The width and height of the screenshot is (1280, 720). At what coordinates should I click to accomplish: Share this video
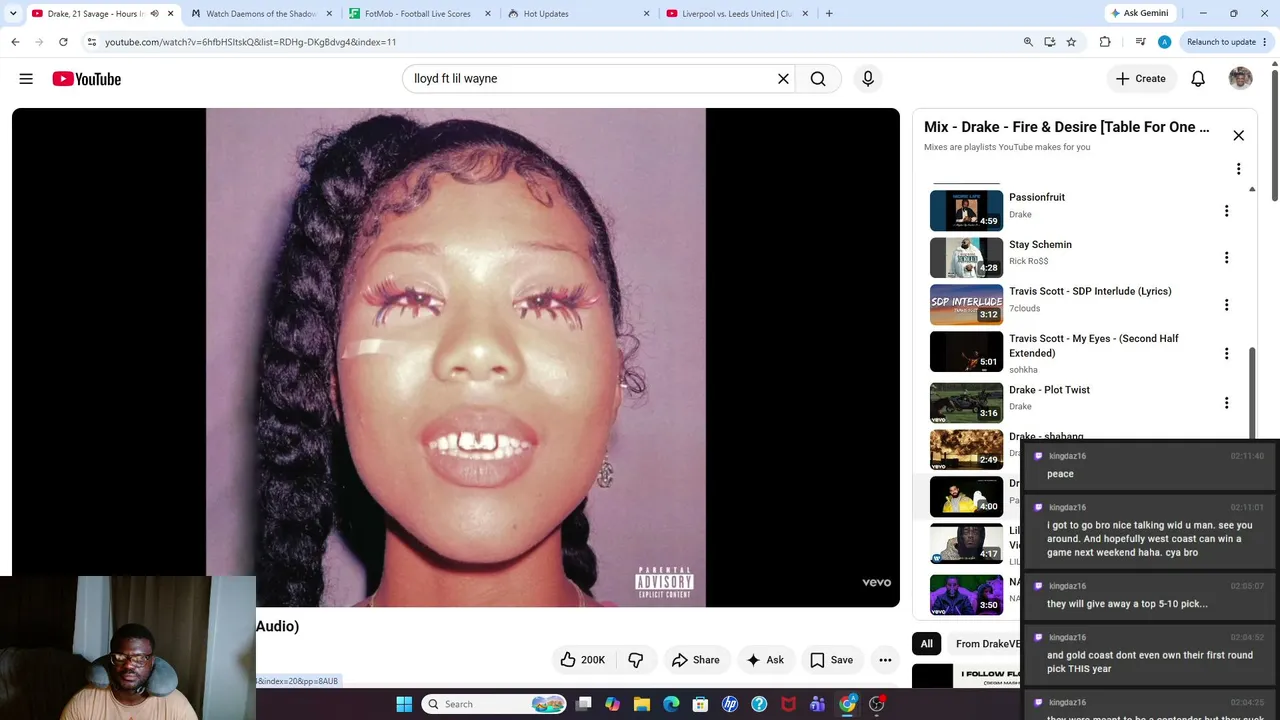click(x=696, y=660)
